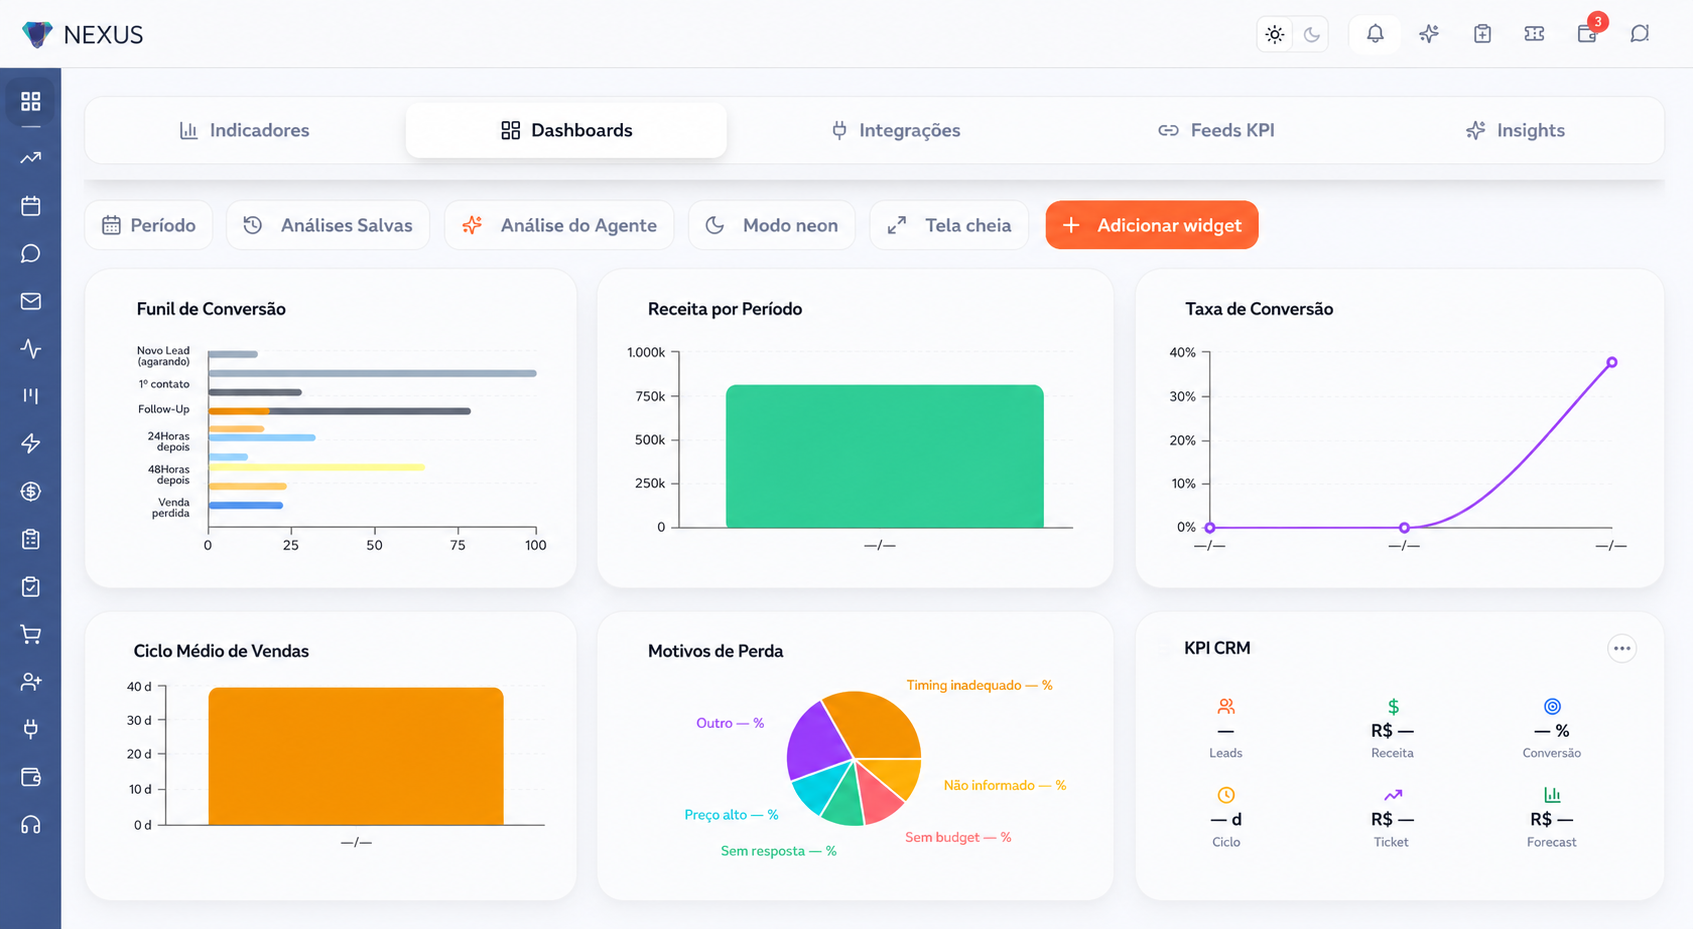Open the Análises Salvas list
The width and height of the screenshot is (1693, 929).
point(328,225)
